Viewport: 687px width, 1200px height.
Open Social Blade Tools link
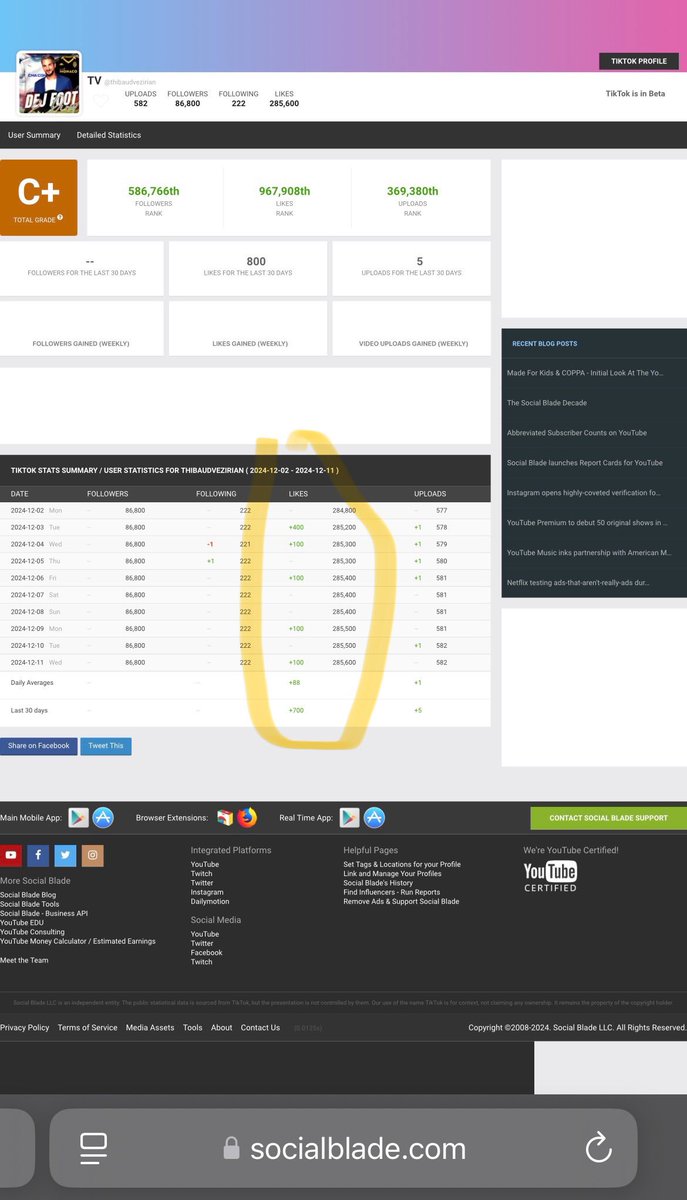pyautogui.click(x=30, y=904)
